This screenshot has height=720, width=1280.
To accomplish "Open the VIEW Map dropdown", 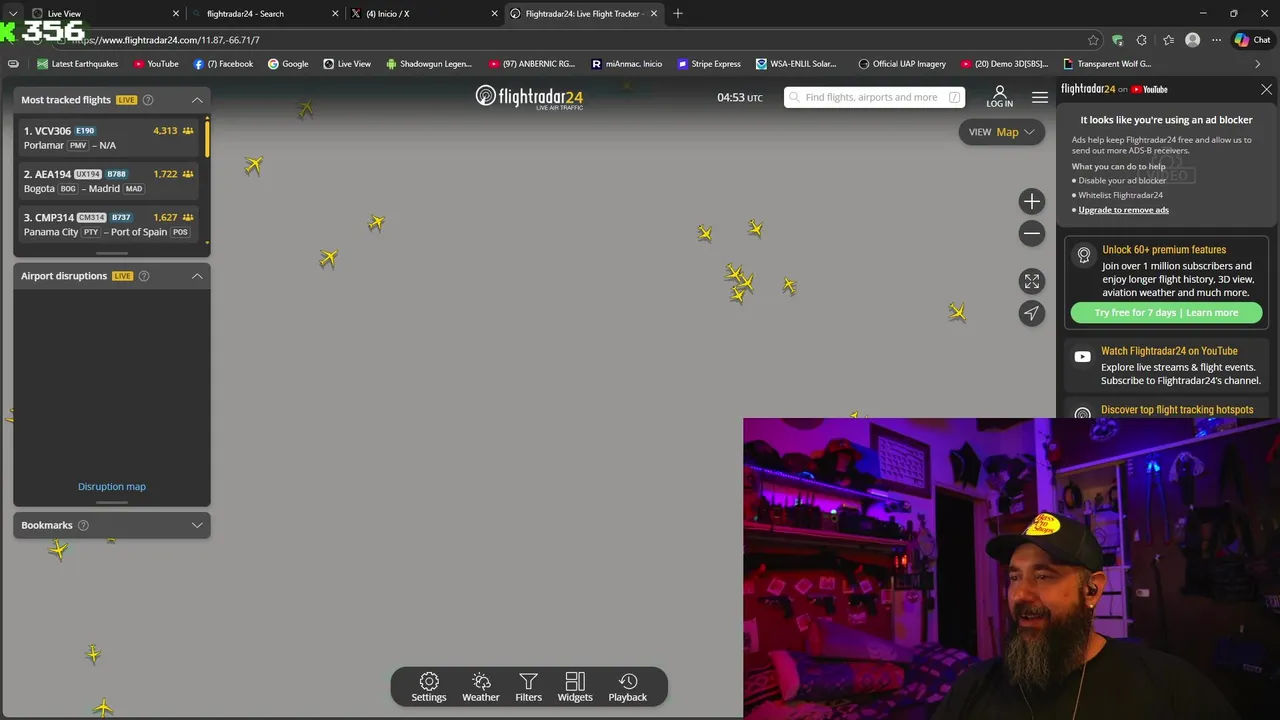I will (x=1001, y=132).
